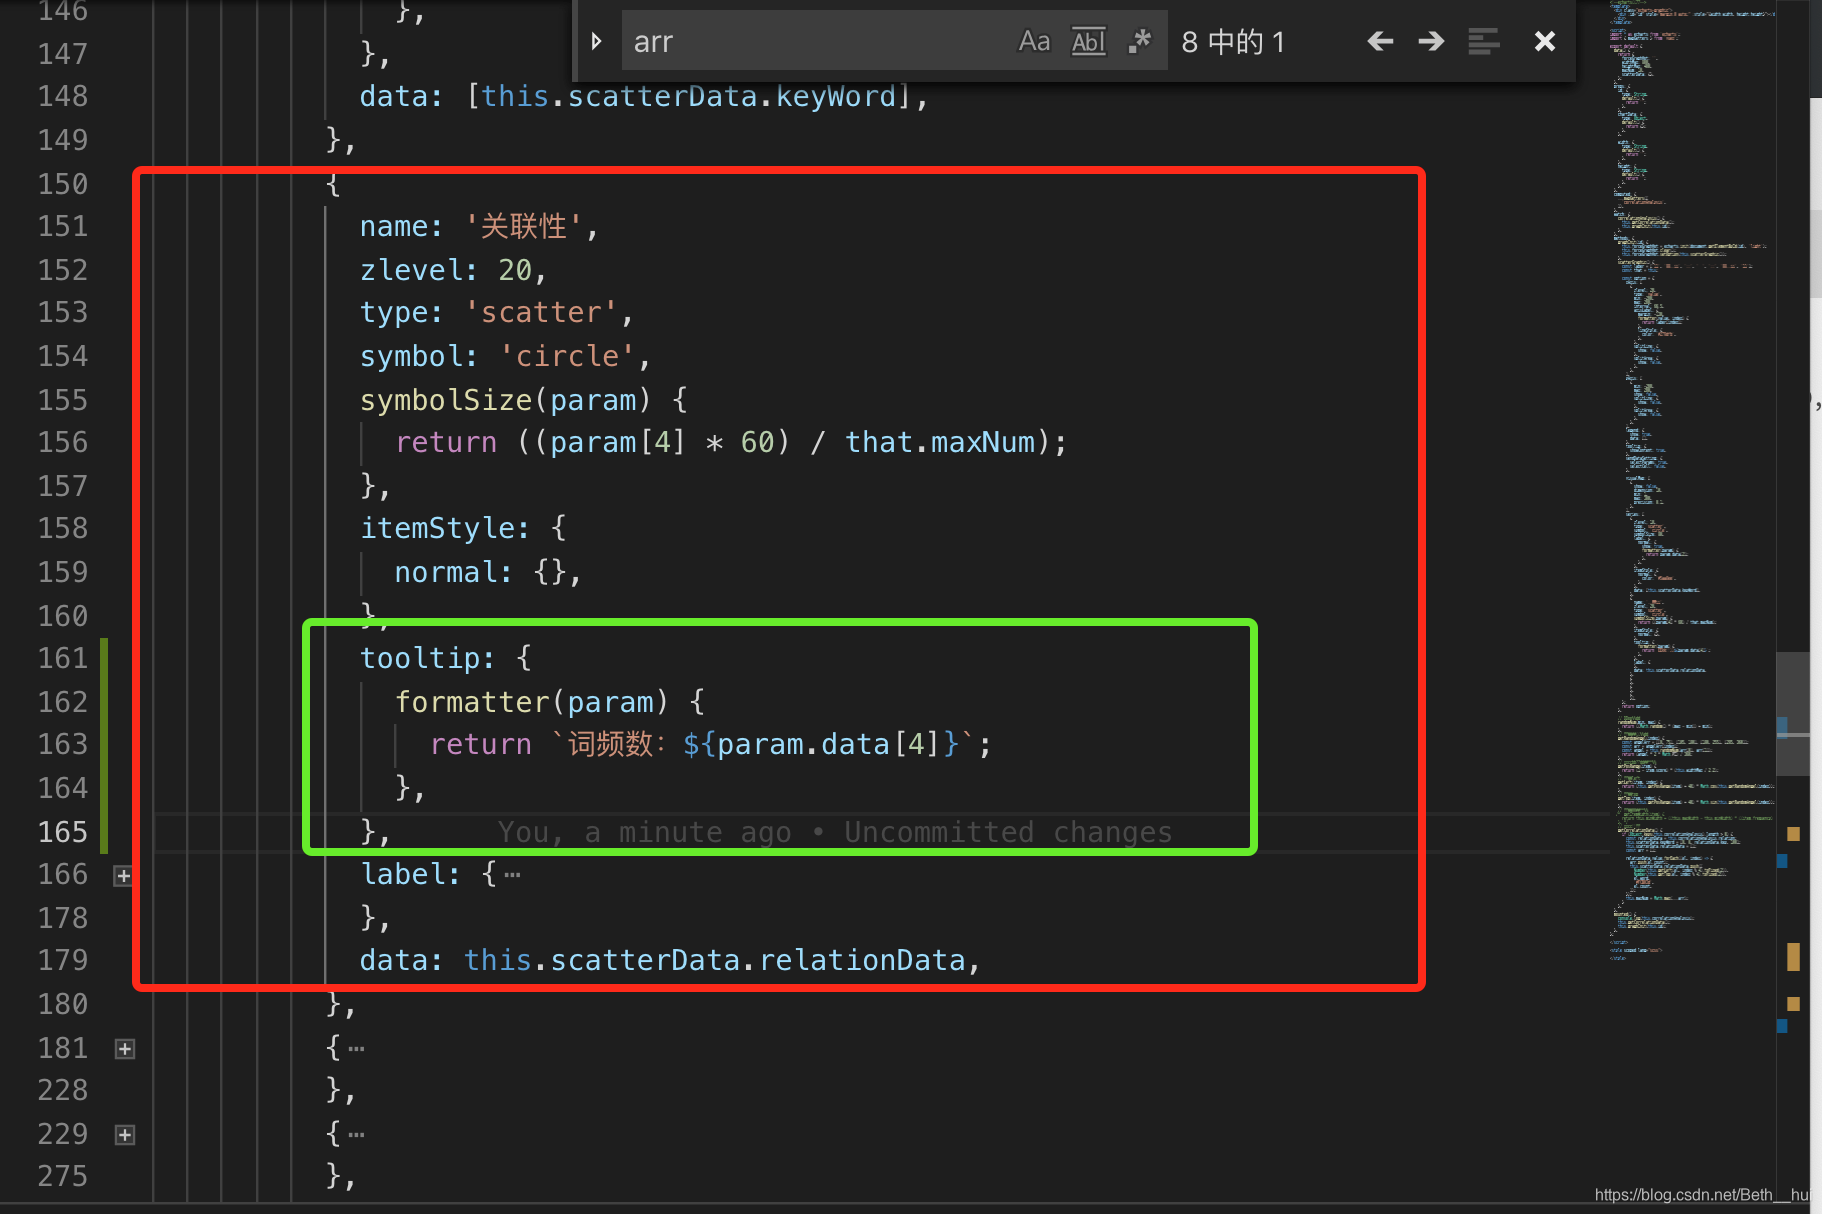
Task: Toggle Match Whole Word option
Action: 1088,42
